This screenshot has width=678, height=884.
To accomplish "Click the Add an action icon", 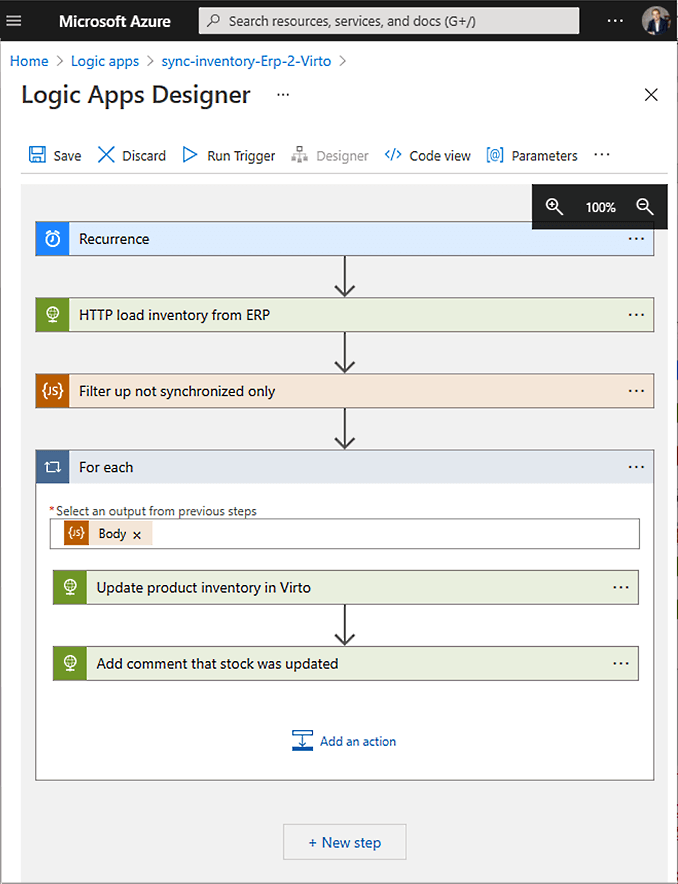I will [303, 741].
